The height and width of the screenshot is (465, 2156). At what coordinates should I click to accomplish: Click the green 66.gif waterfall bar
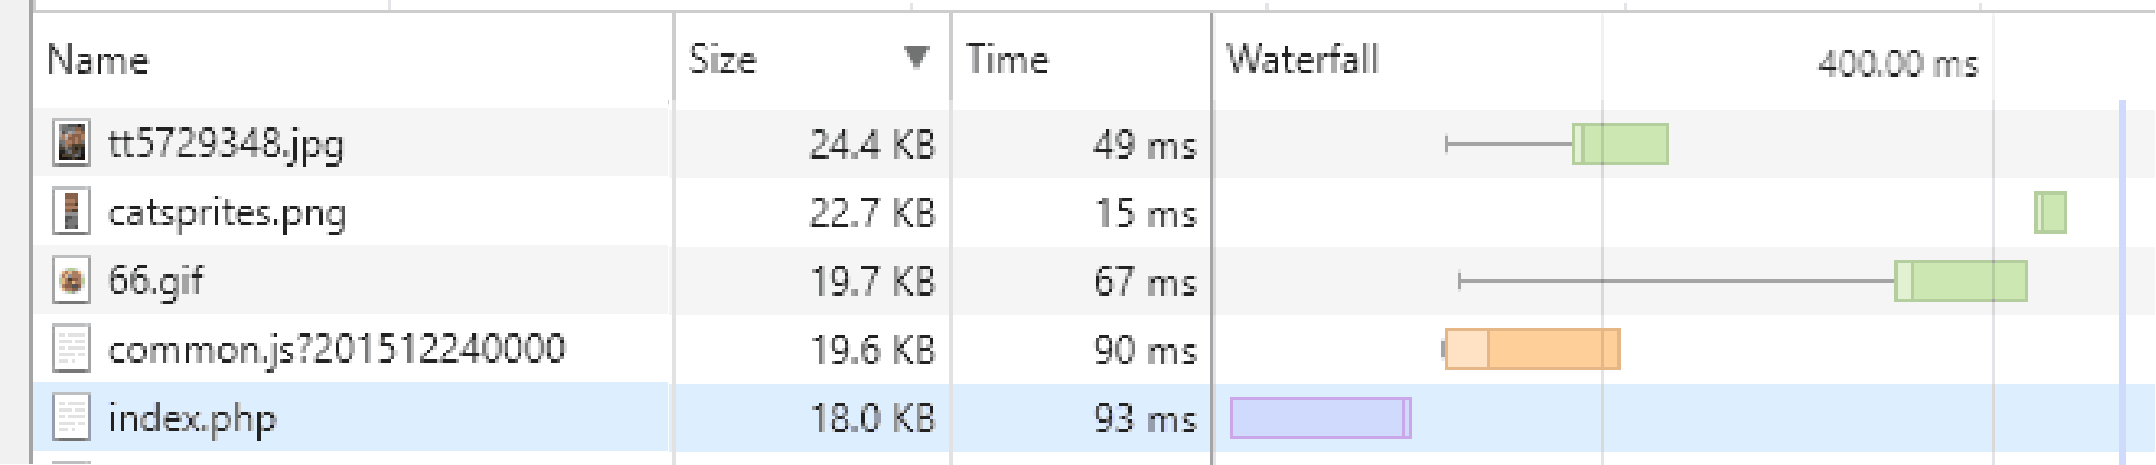[x=1961, y=281]
